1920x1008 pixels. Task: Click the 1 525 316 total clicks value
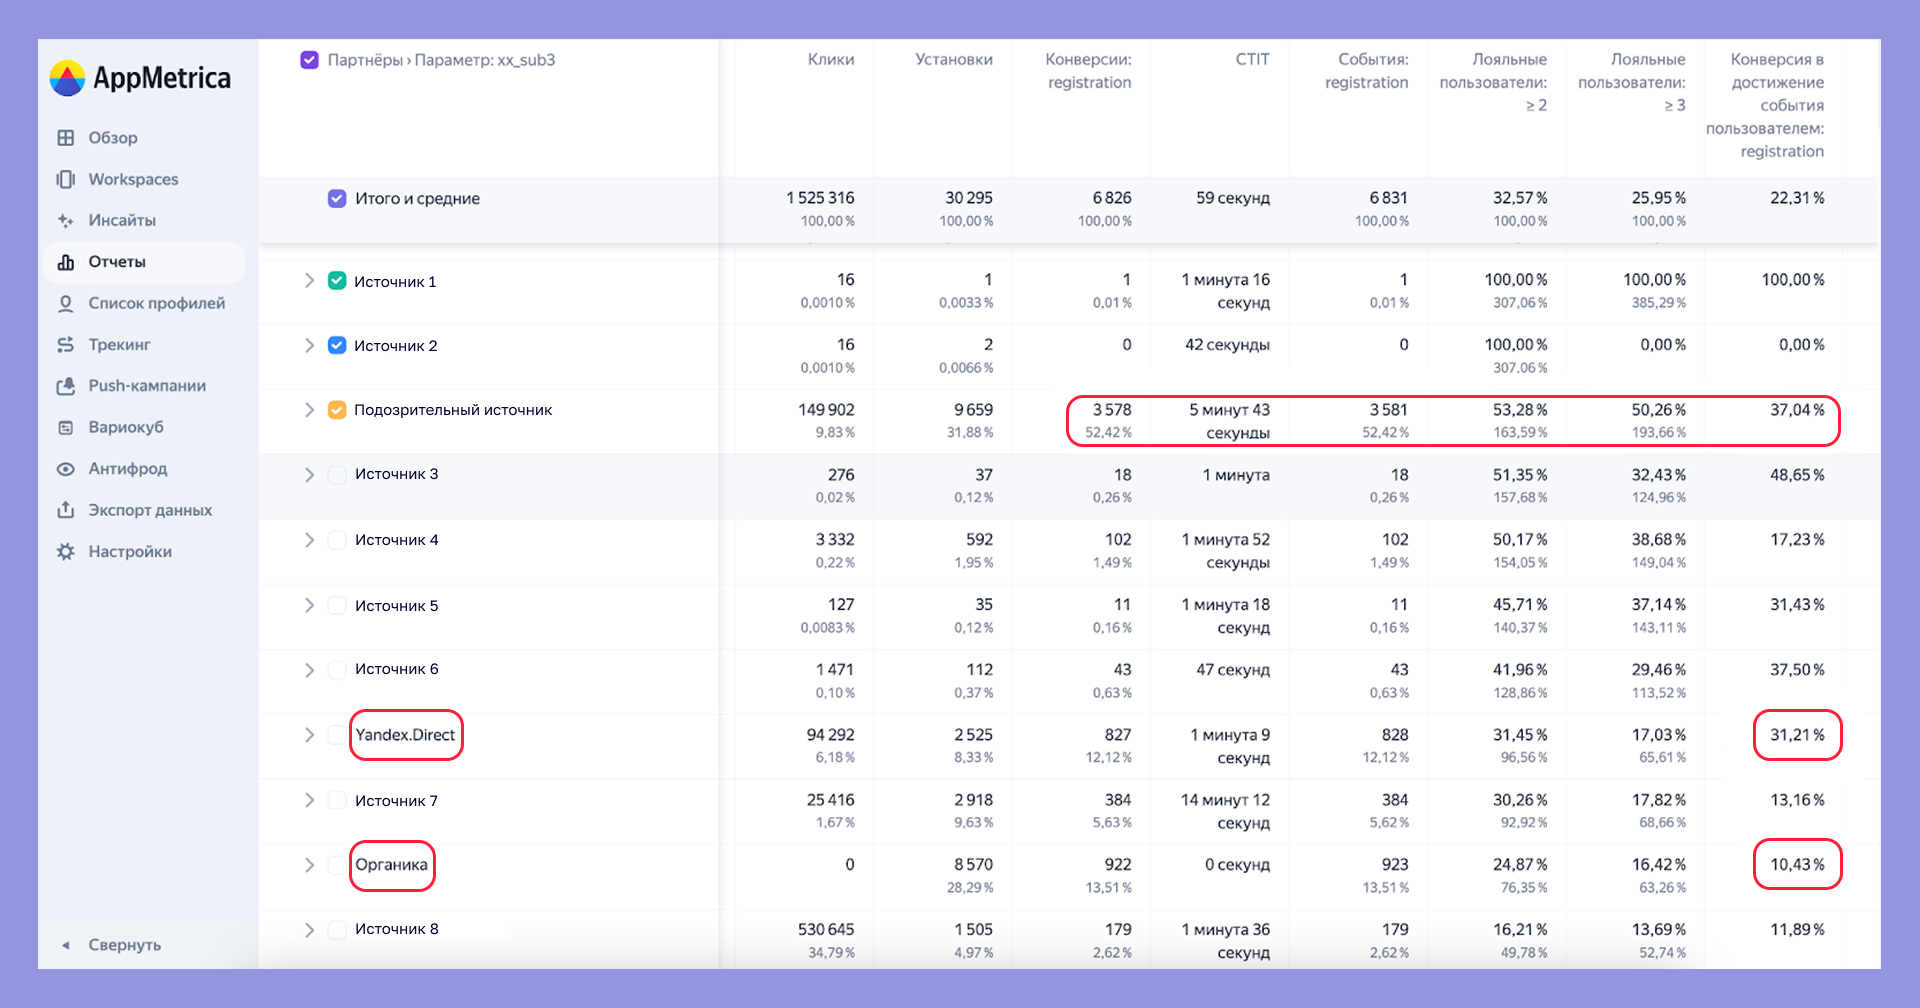pyautogui.click(x=820, y=198)
